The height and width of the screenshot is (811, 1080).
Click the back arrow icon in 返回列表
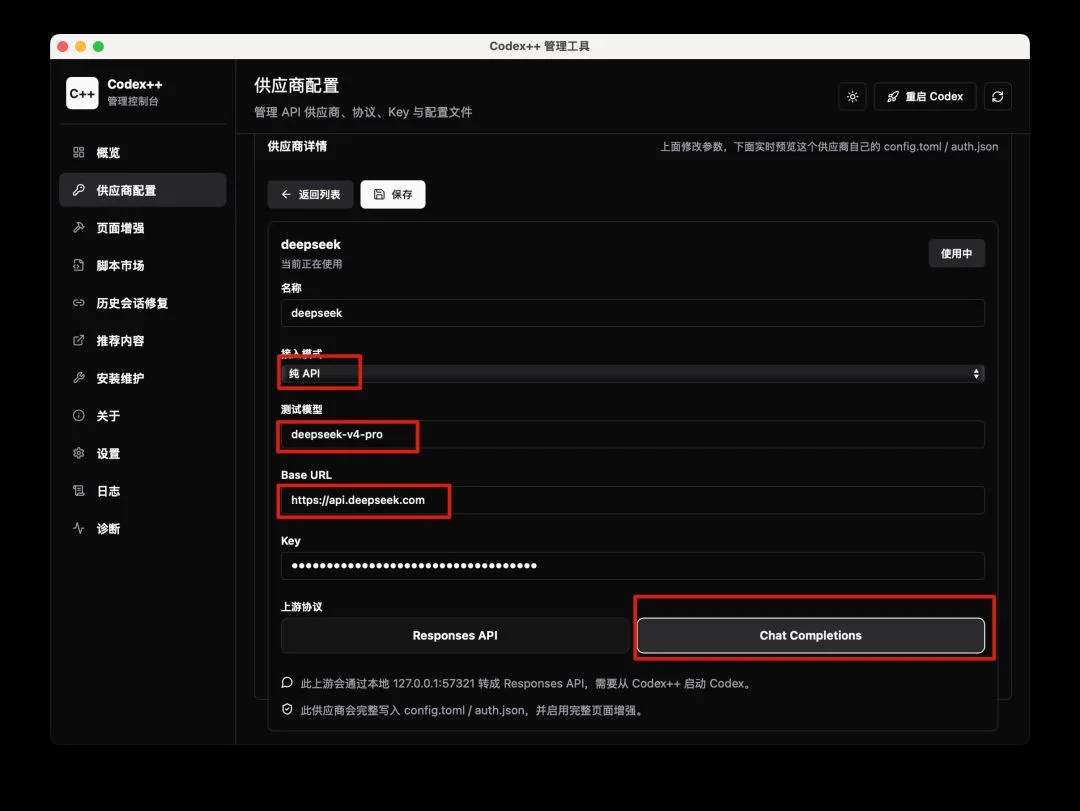[x=286, y=194]
